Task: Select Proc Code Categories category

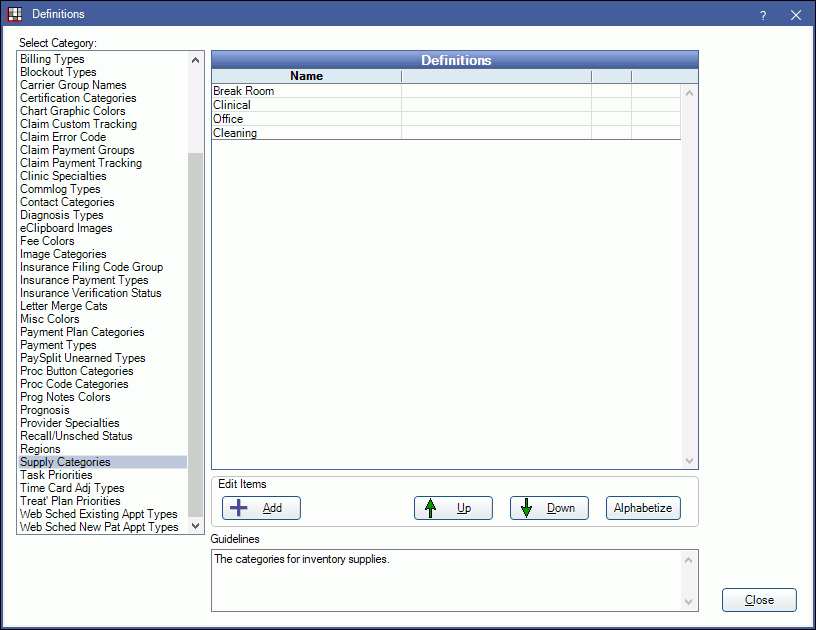Action: [x=103, y=384]
